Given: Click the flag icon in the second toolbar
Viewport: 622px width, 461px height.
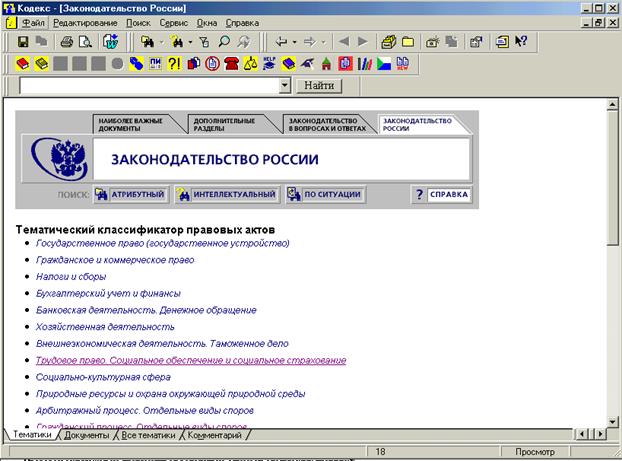Looking at the screenshot, I should click(384, 63).
